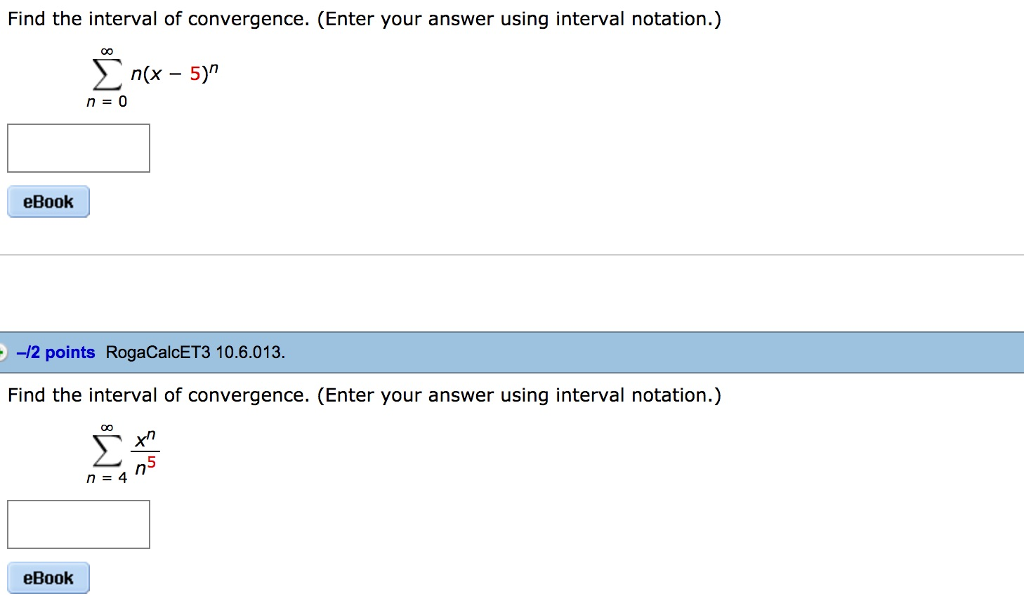The height and width of the screenshot is (615, 1024).
Task: Click the summation symbol in the first series
Action: (x=106, y=73)
